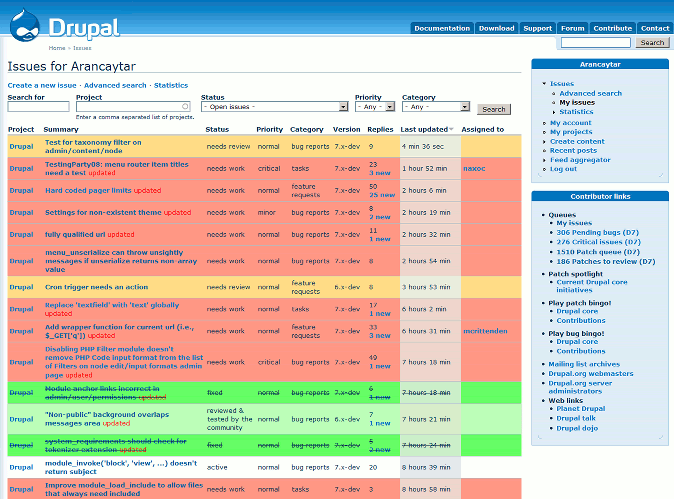Go to the Support tab
Screen dimensions: 674x499
537,28
